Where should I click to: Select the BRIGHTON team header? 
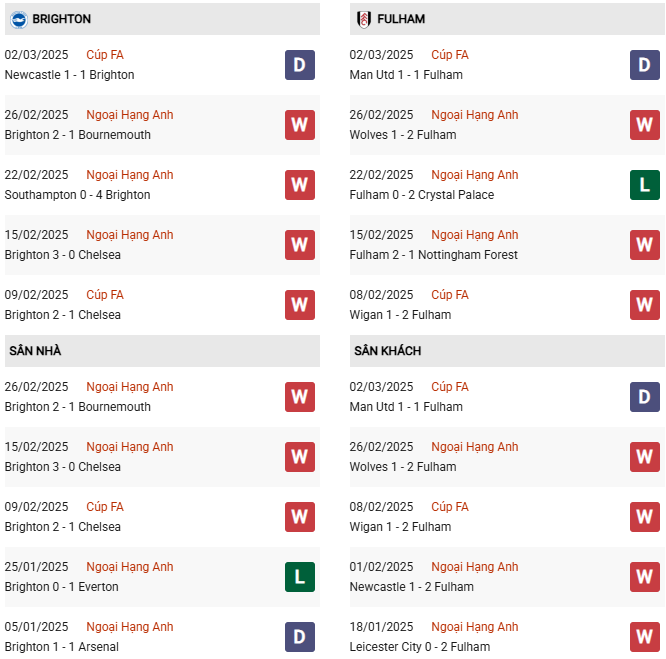coord(162,19)
